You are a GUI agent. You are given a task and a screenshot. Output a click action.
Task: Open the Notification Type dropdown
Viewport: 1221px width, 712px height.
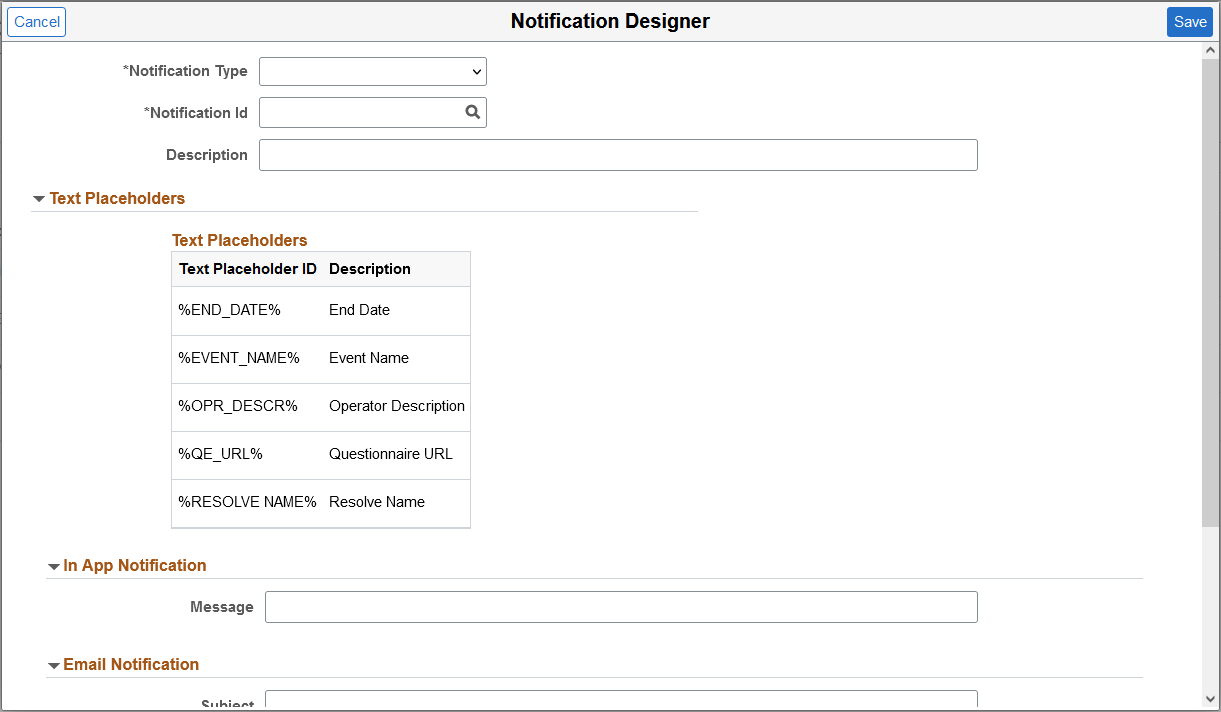[373, 71]
